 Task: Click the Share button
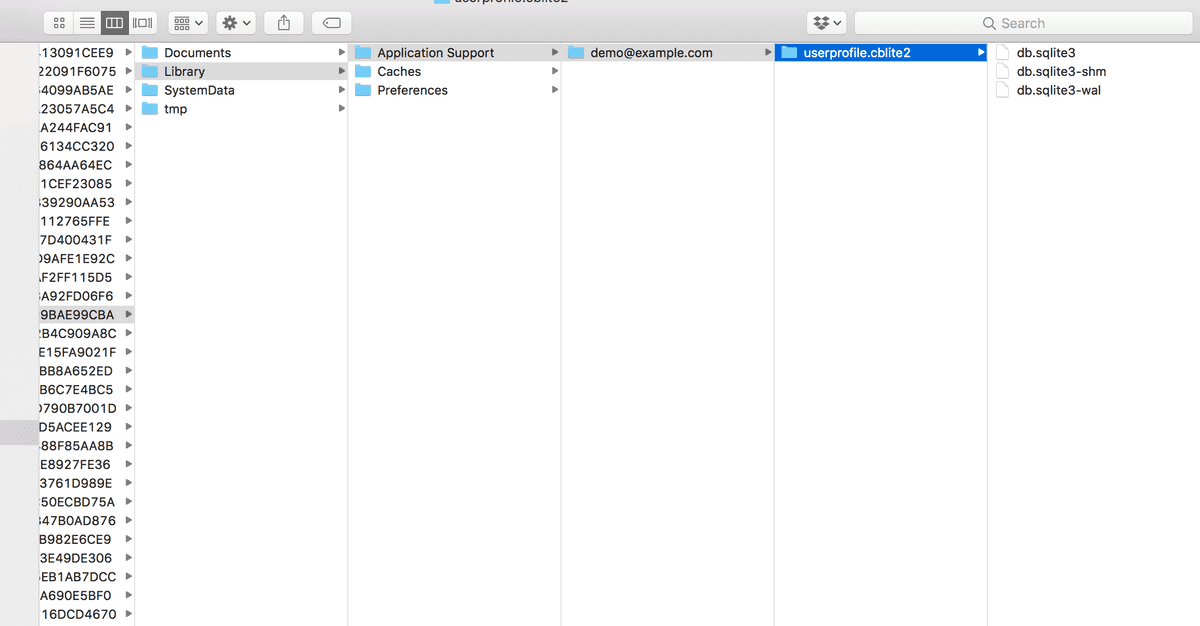[284, 22]
